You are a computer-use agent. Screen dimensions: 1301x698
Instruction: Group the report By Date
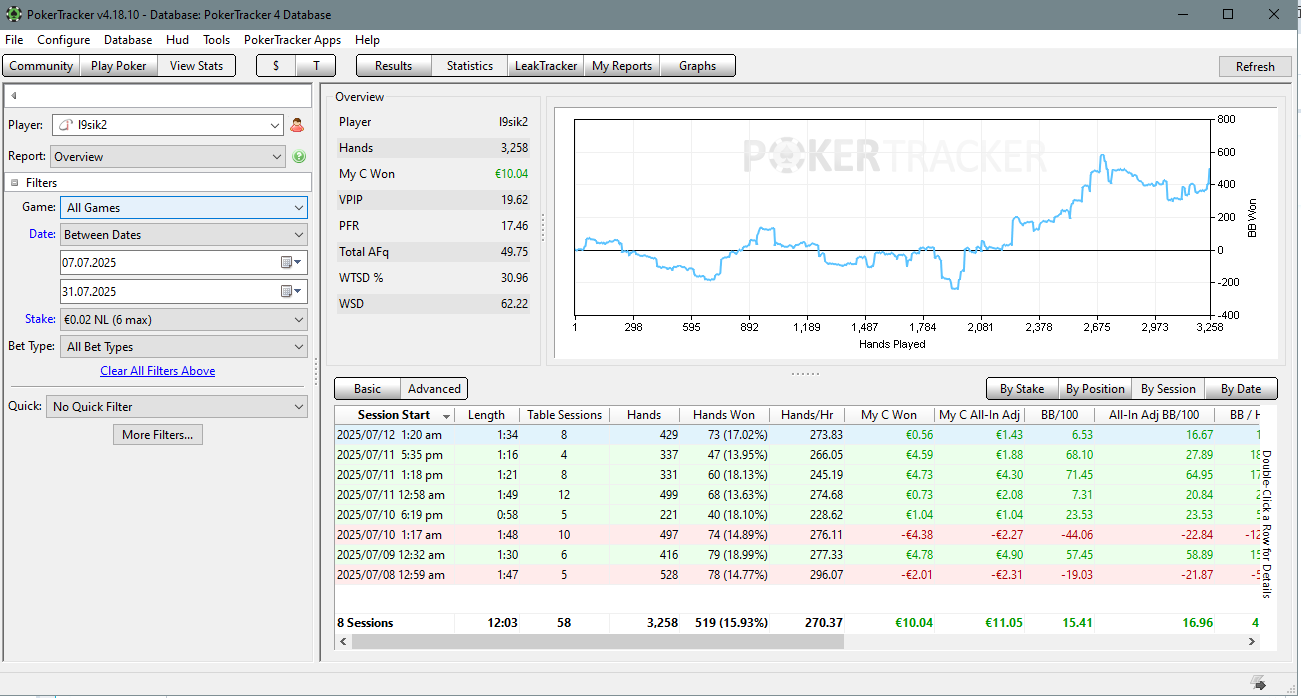pyautogui.click(x=1241, y=389)
